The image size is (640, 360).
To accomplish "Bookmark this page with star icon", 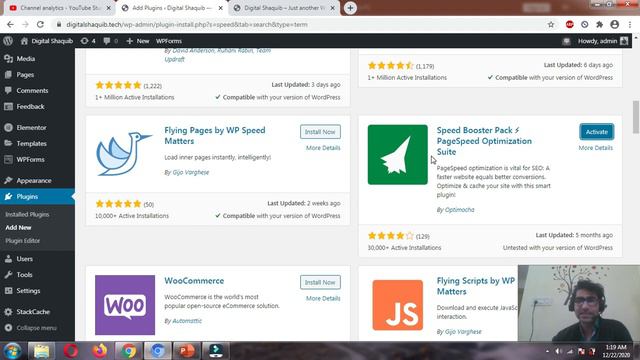I will pos(551,24).
